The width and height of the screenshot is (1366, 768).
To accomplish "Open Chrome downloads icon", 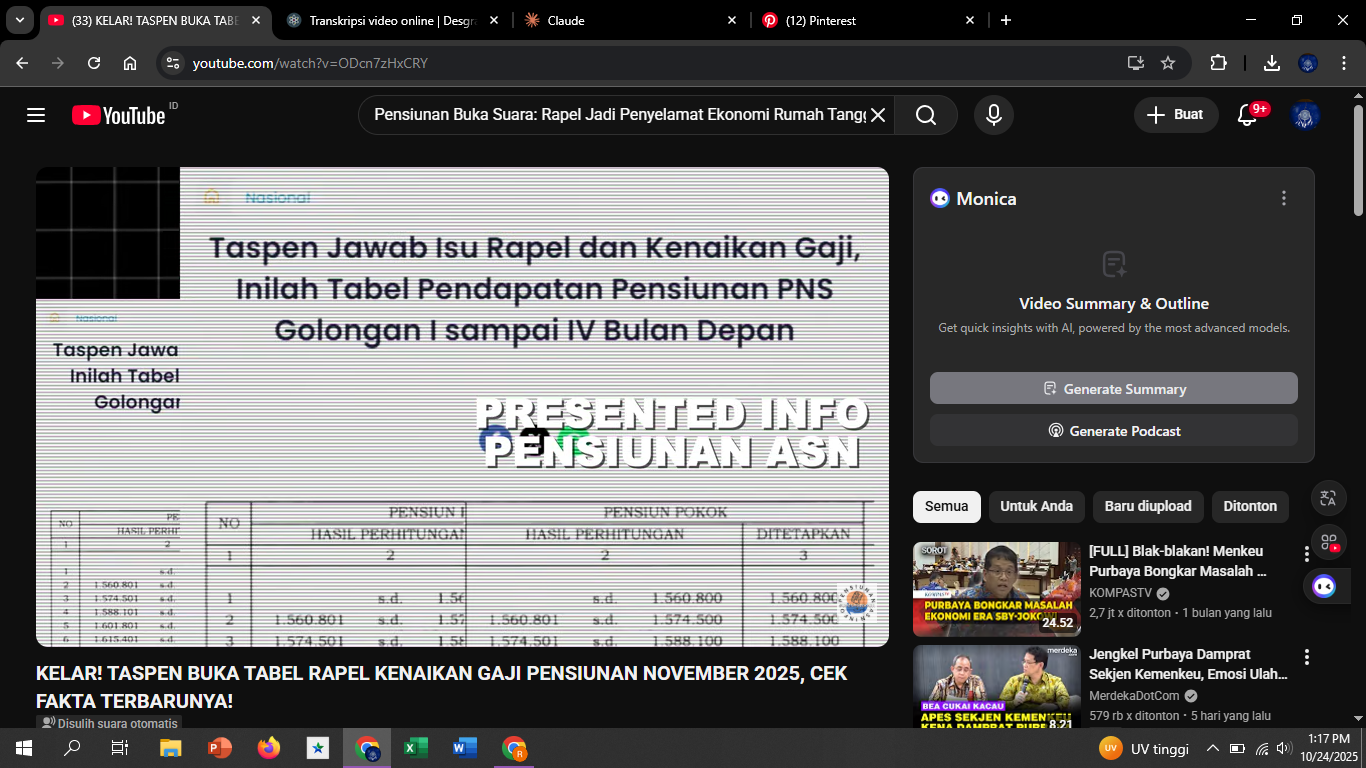I will [1272, 63].
